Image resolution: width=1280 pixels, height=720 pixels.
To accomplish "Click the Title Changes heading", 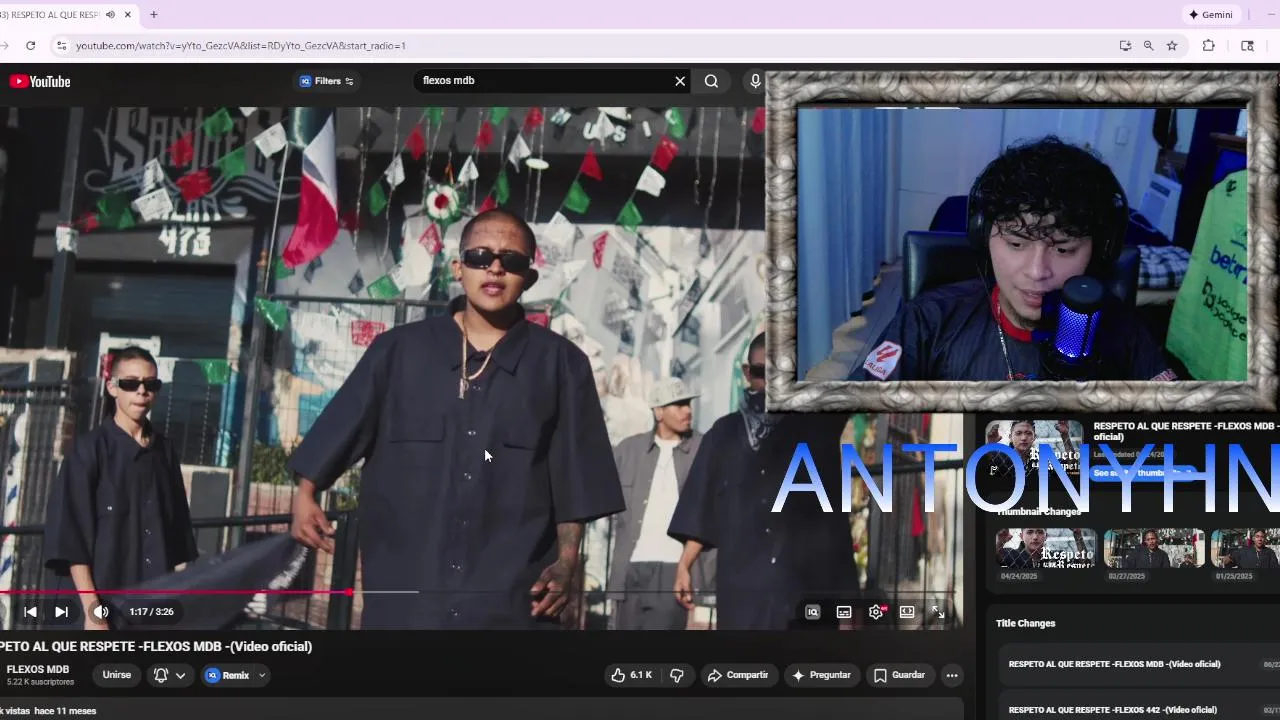I will pyautogui.click(x=1025, y=623).
